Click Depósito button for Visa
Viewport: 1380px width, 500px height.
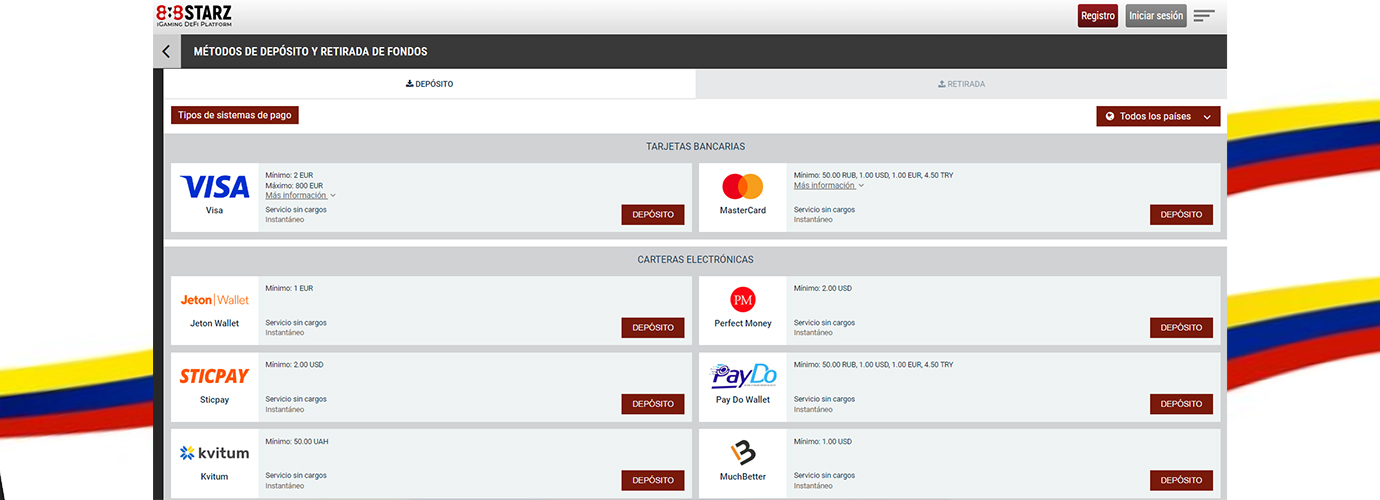pos(653,214)
